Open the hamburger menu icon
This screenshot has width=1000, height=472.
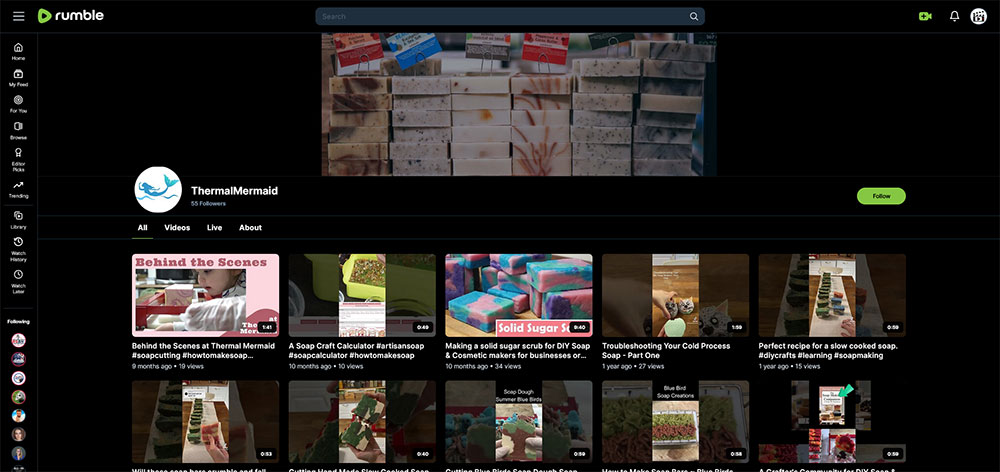click(18, 16)
